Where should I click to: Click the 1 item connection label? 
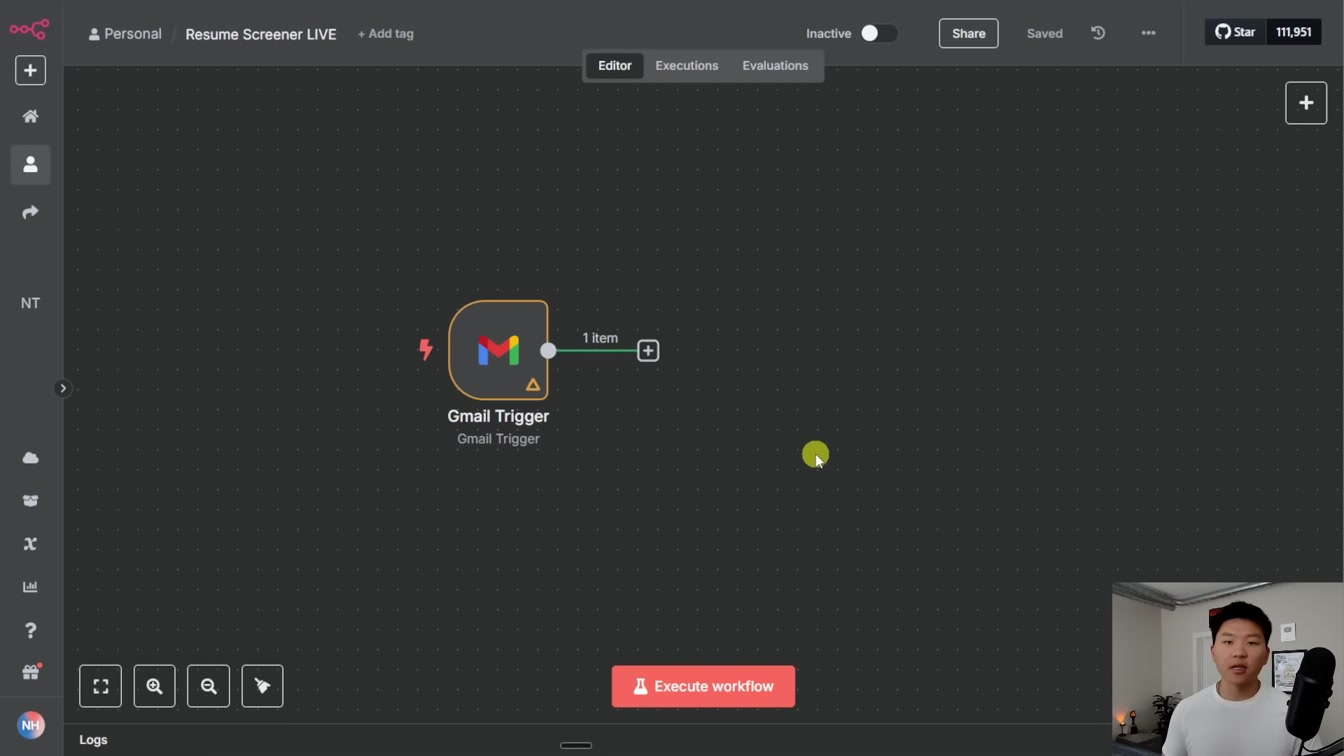coord(600,338)
